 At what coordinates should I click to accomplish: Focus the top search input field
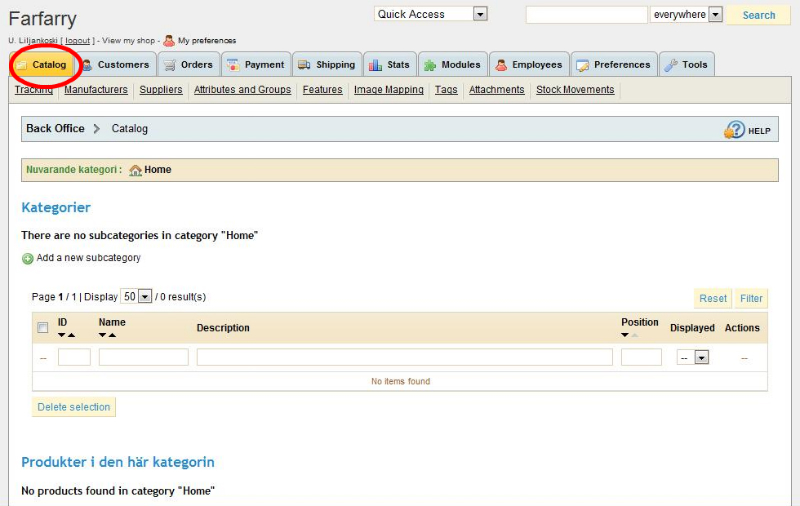[587, 15]
